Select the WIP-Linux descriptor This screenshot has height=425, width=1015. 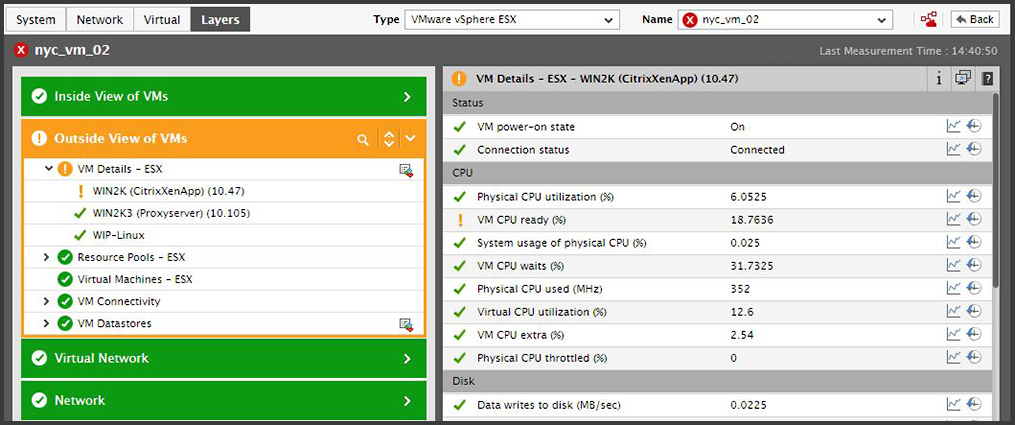119,235
